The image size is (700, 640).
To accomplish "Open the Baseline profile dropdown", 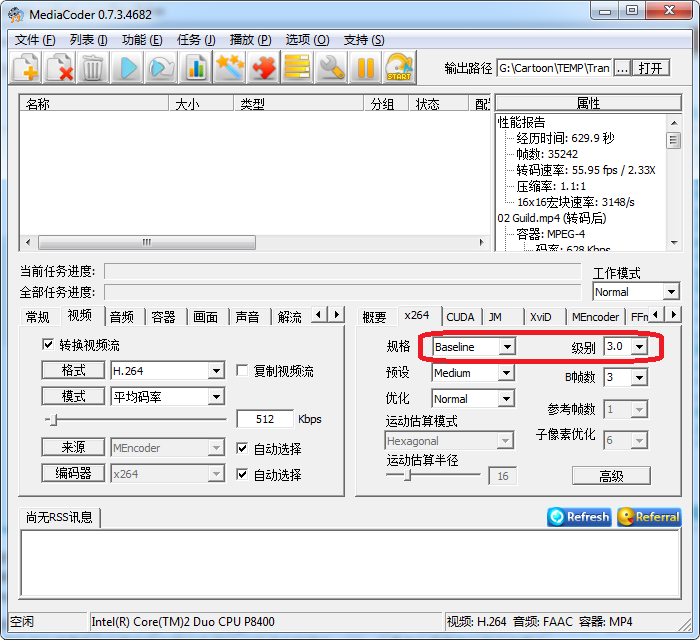I will (x=507, y=346).
